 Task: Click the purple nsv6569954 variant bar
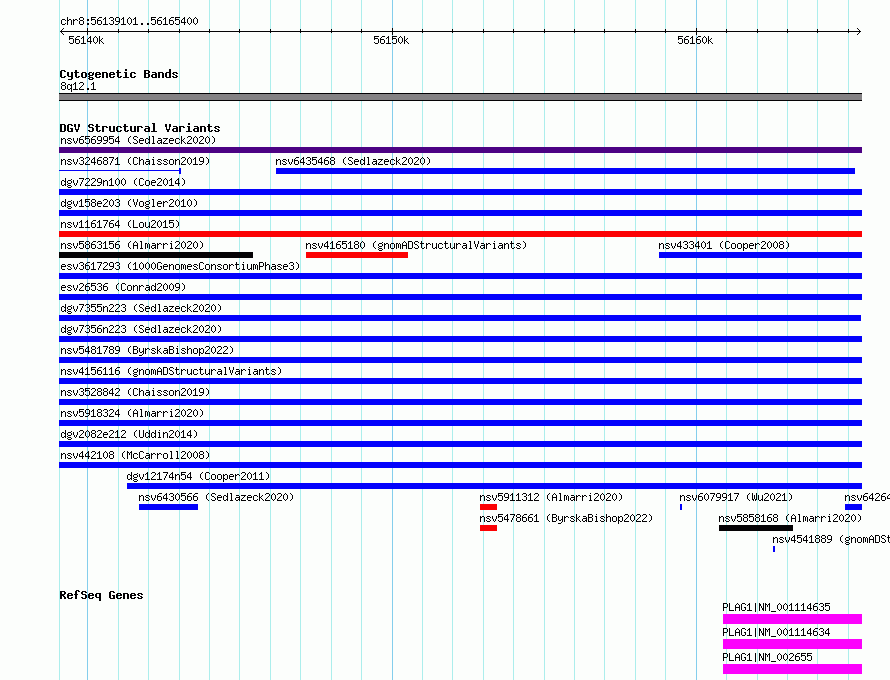pyautogui.click(x=460, y=150)
